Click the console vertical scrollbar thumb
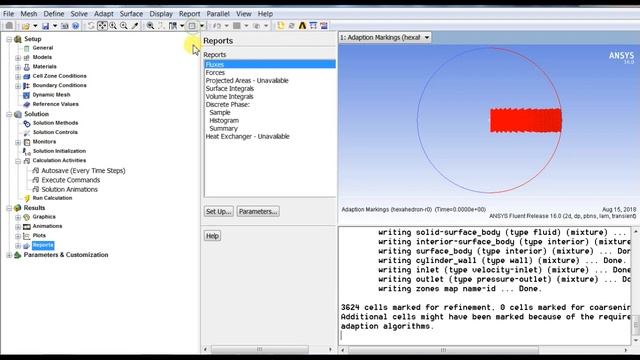 coord(636,324)
